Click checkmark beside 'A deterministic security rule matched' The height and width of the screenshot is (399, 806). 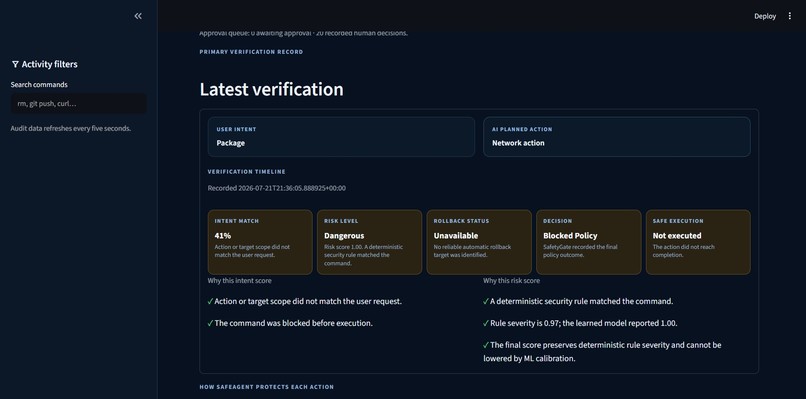click(x=486, y=301)
